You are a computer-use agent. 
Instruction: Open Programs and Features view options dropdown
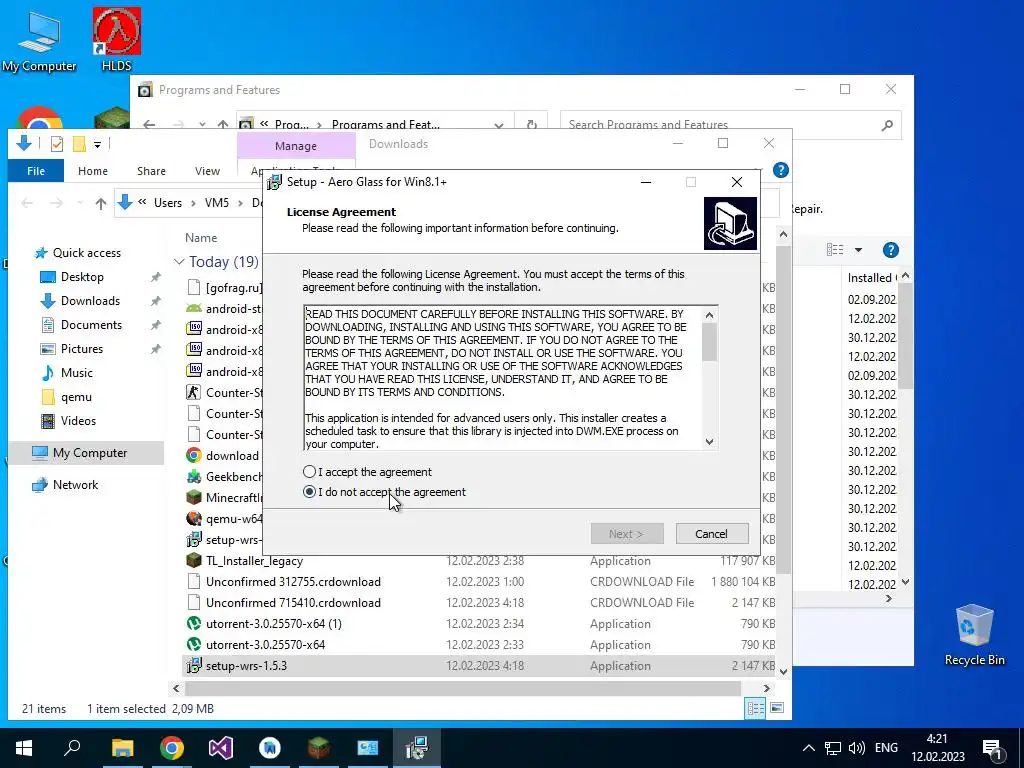point(859,250)
